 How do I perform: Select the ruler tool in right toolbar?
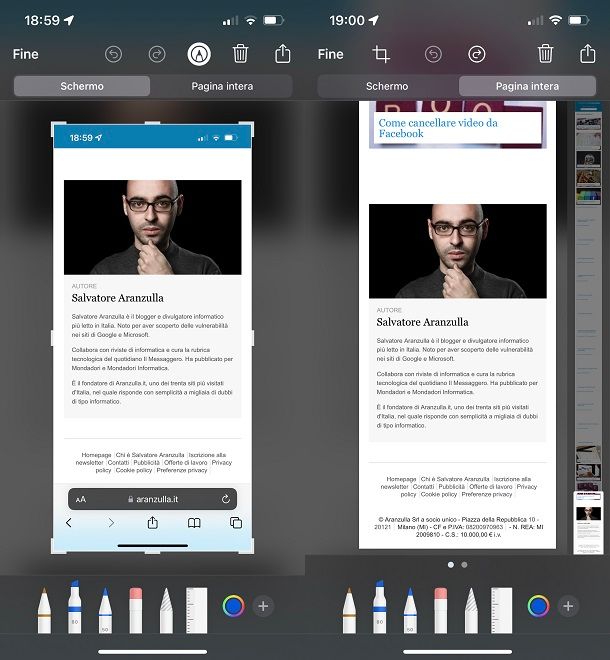pyautogui.click(x=501, y=611)
